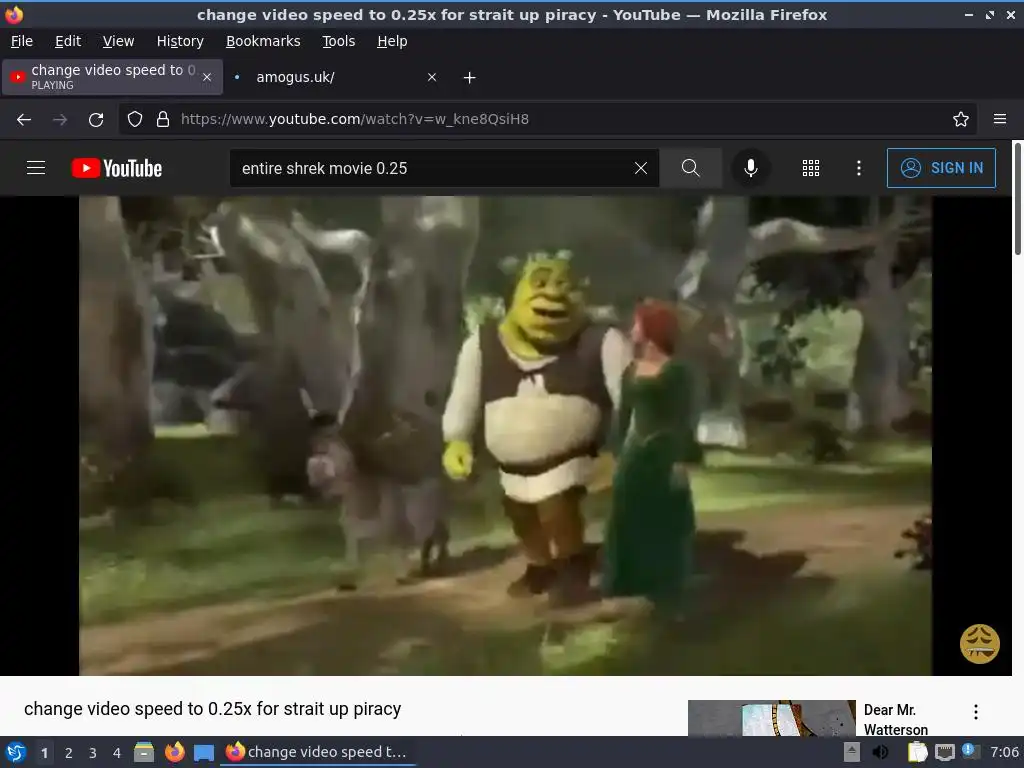Screen dimensions: 1024x768
Task: Open YouTube settings three-dot menu
Action: point(859,168)
